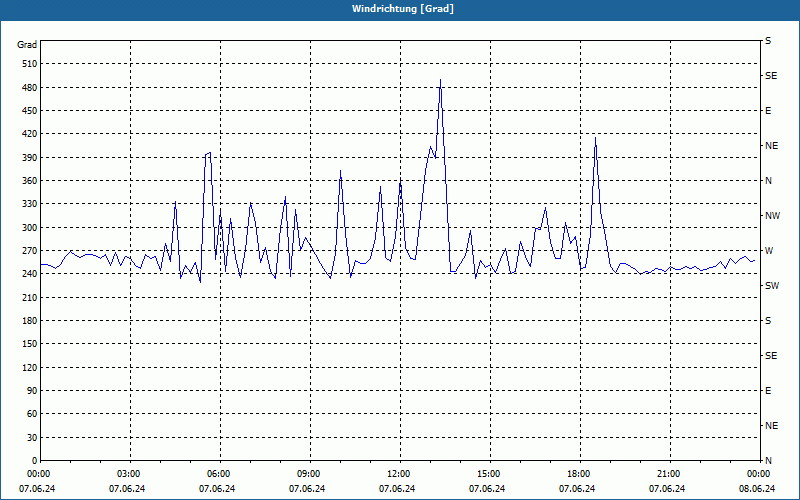This screenshot has height=500, width=800.
Task: Click the NE compass label level with 390-420
Action: tap(771, 146)
